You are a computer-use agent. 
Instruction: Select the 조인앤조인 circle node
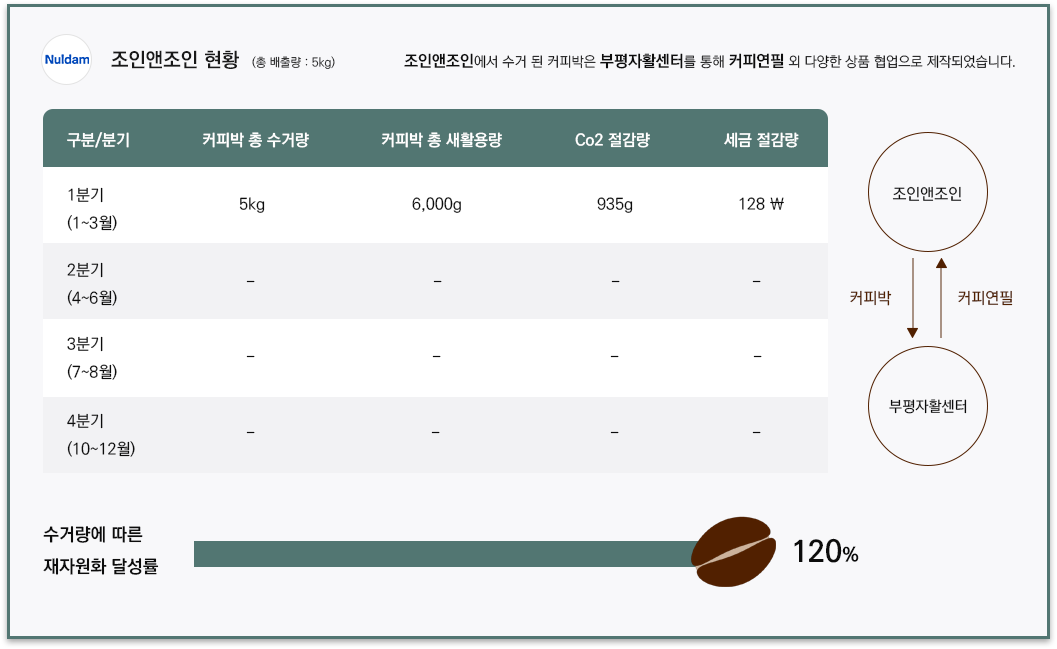(928, 192)
